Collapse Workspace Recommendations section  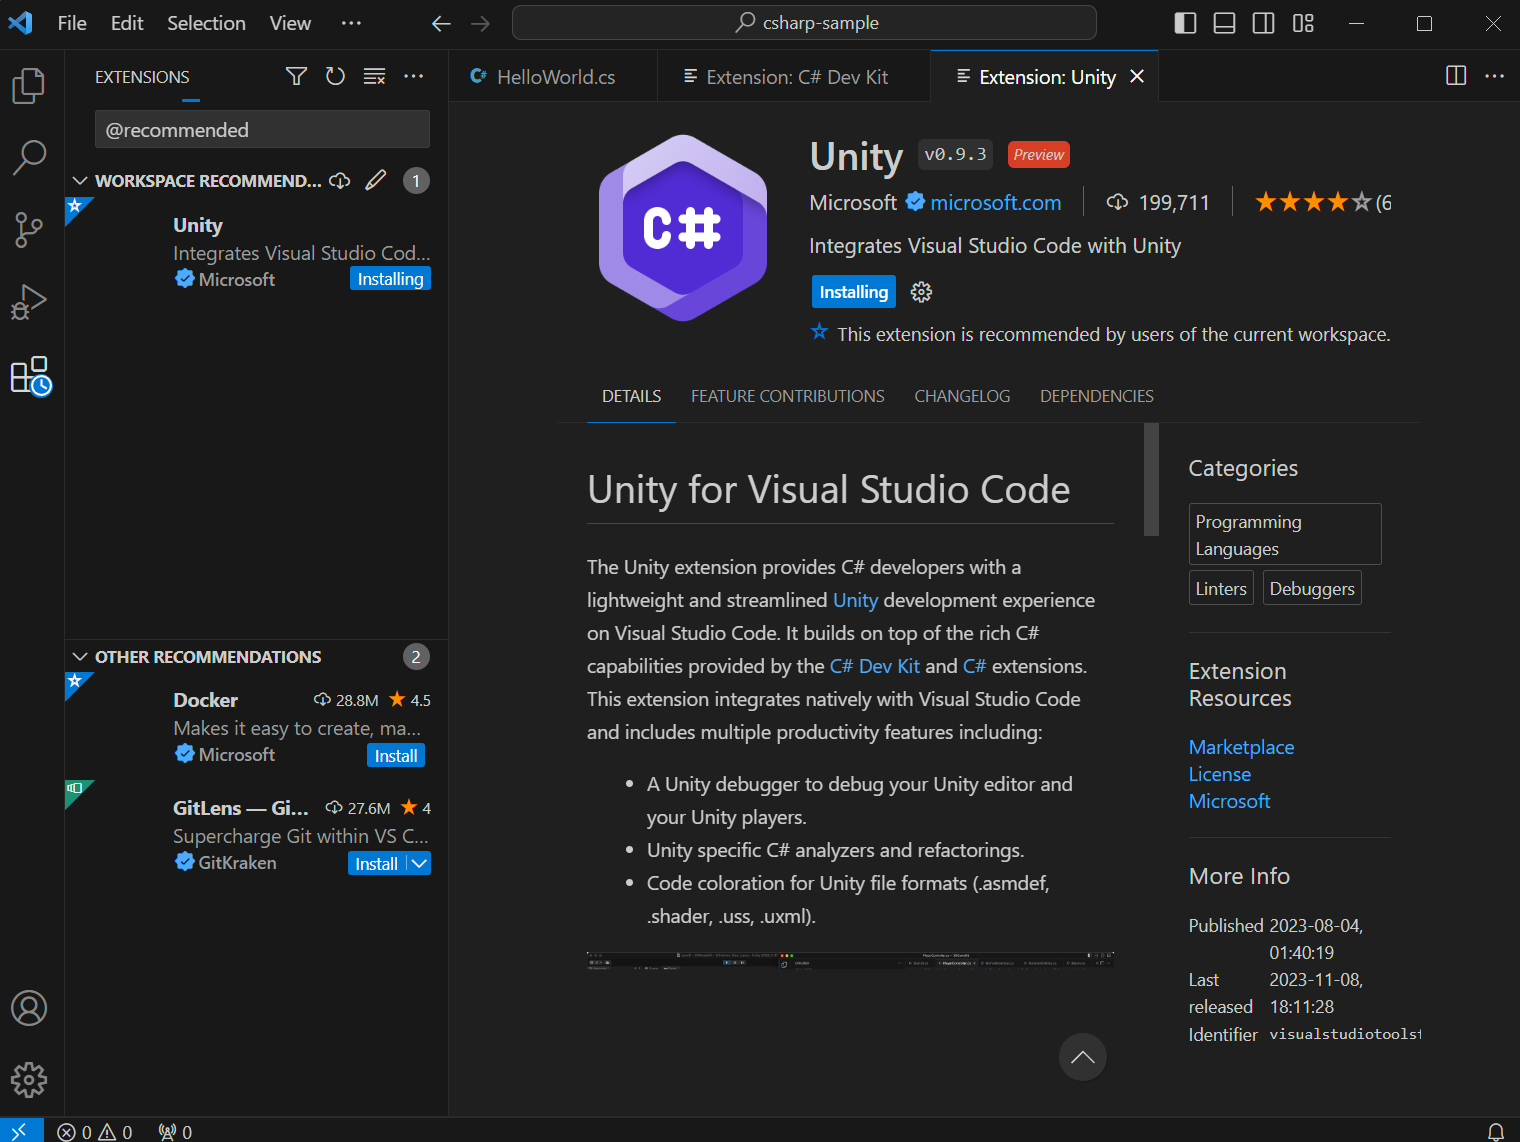tap(80, 181)
